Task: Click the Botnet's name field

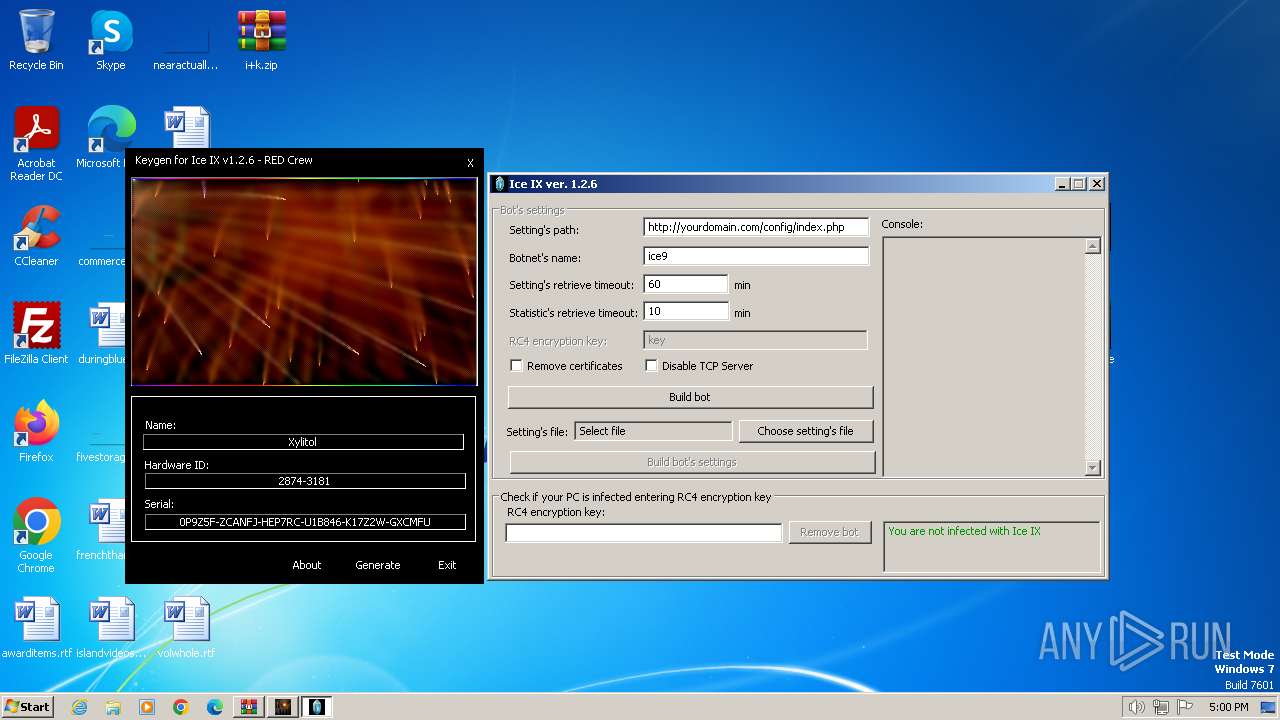Action: (756, 256)
